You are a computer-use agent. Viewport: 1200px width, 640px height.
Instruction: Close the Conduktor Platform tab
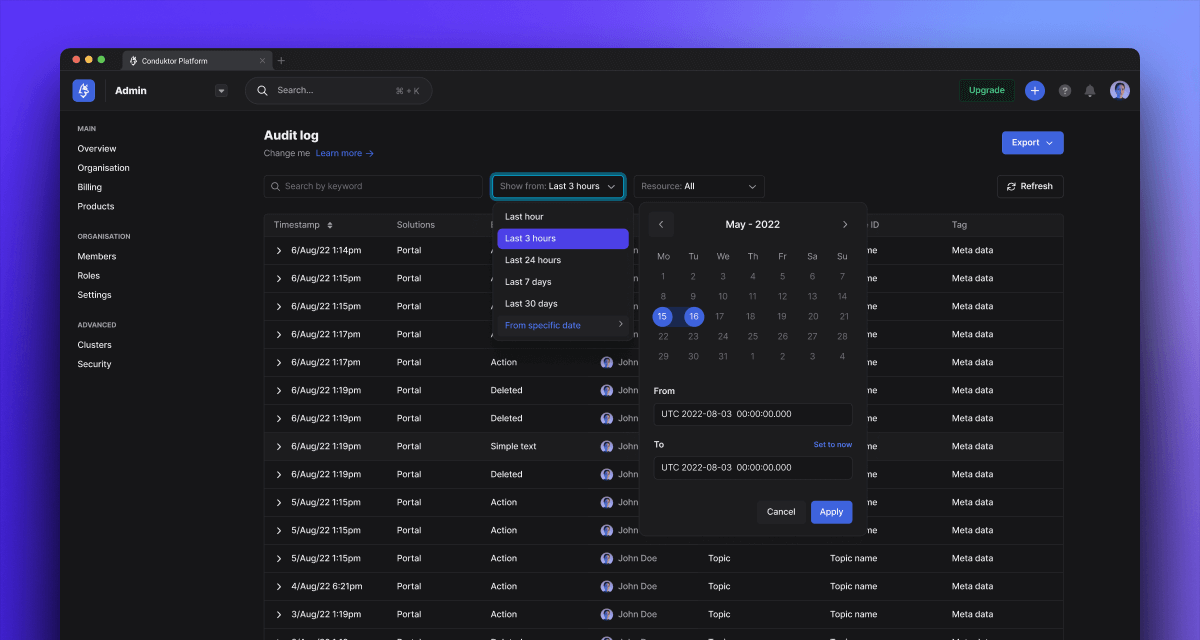tap(262, 61)
